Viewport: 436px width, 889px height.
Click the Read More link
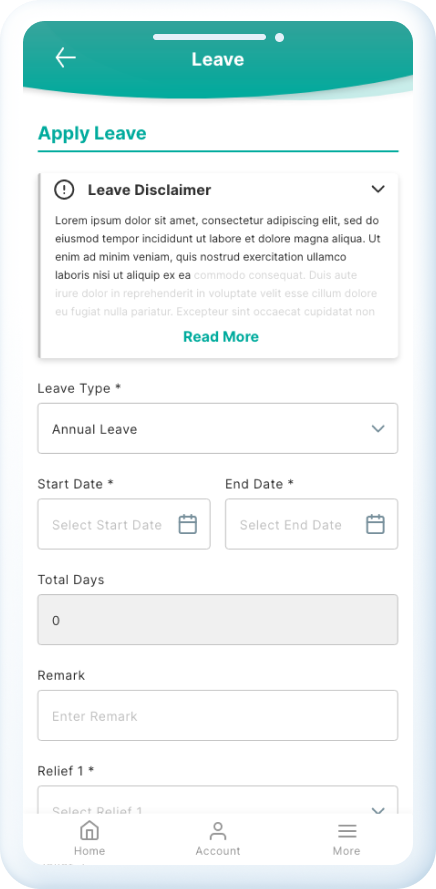pos(221,337)
